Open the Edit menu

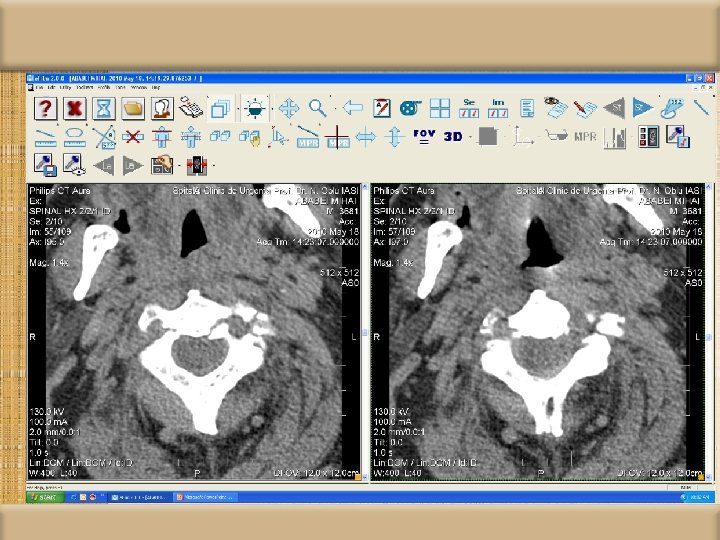52,87
